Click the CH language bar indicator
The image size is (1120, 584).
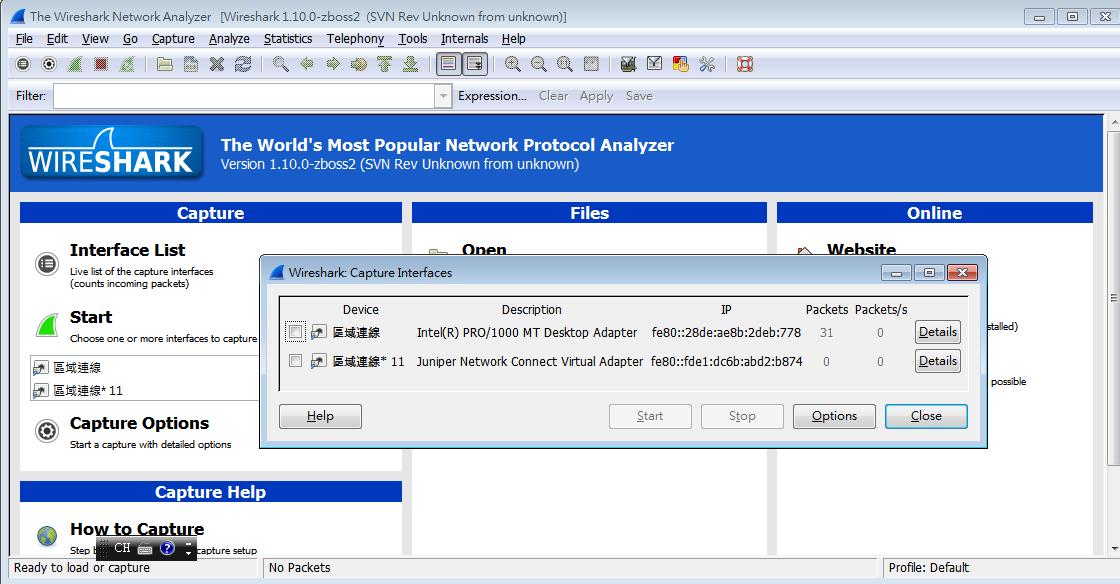coord(122,548)
